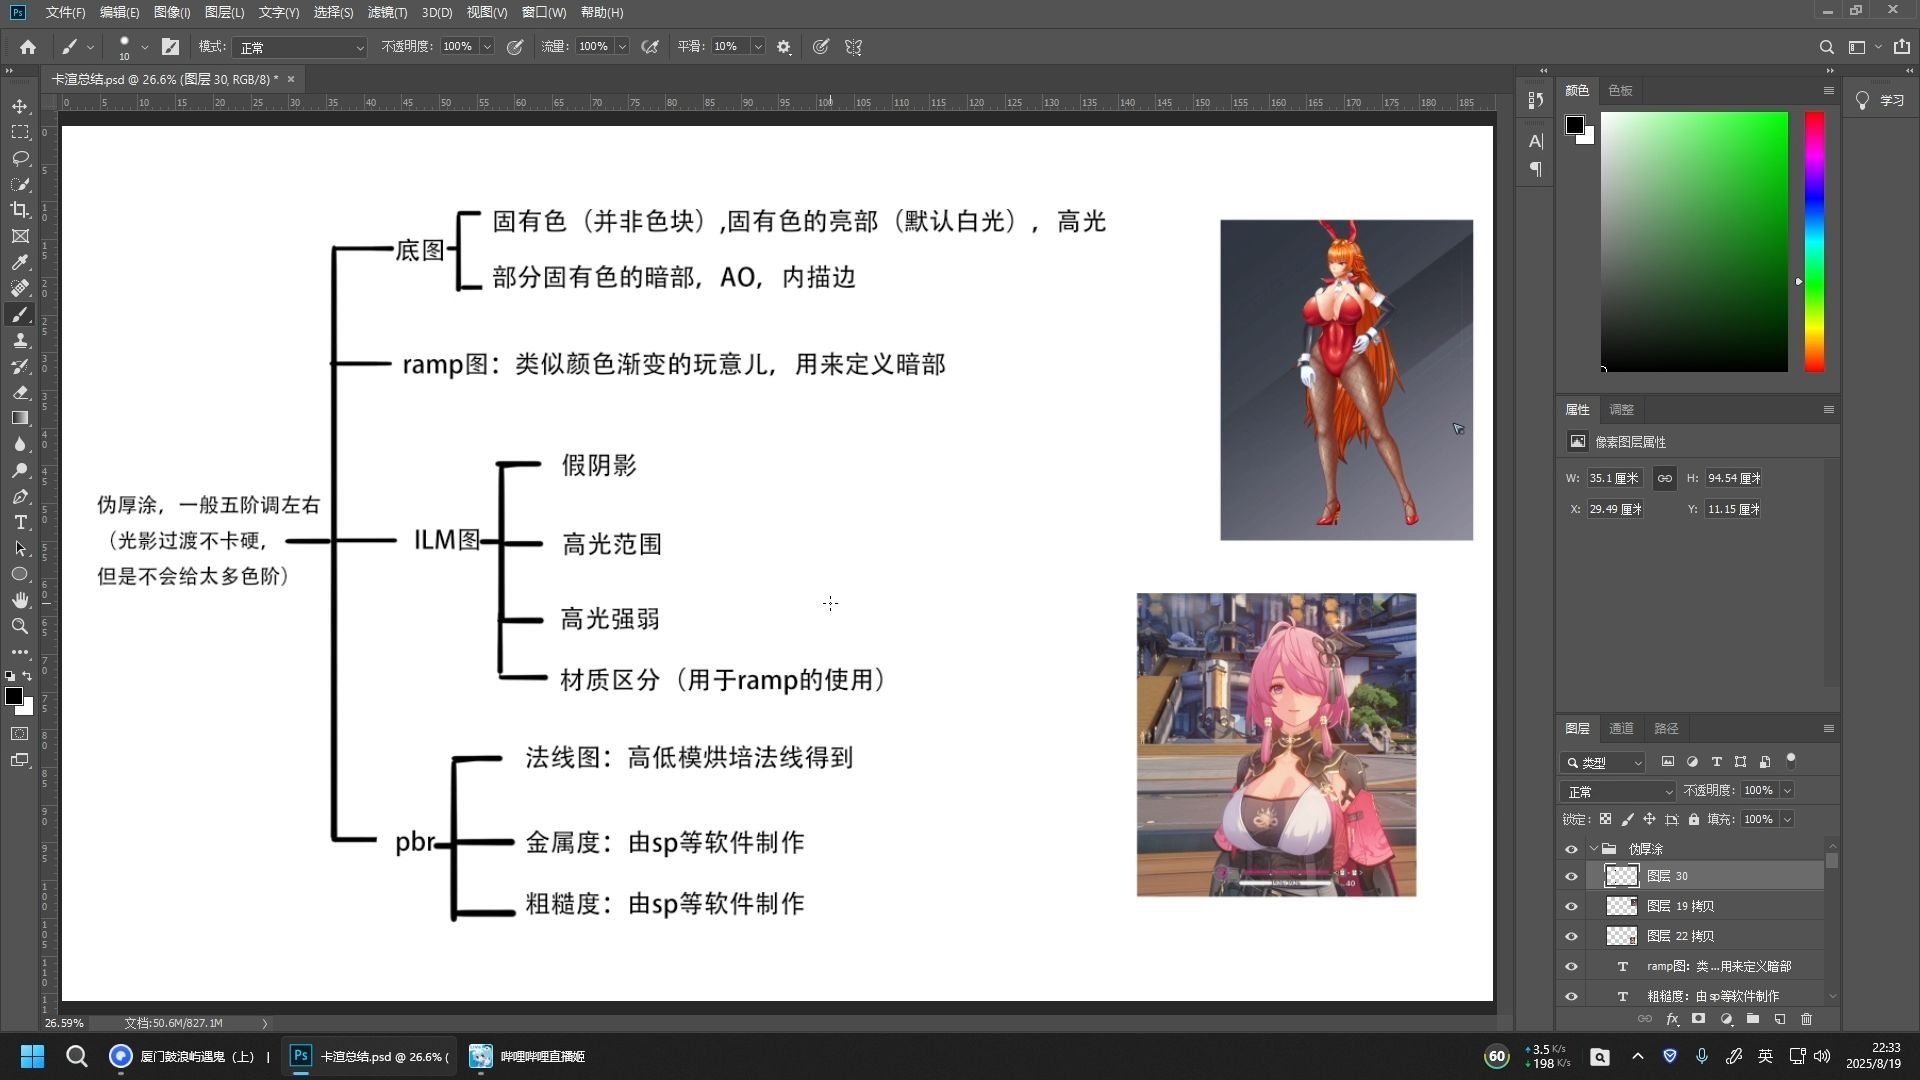This screenshot has height=1080, width=1920.
Task: Open the 窗口 menu
Action: click(x=544, y=12)
